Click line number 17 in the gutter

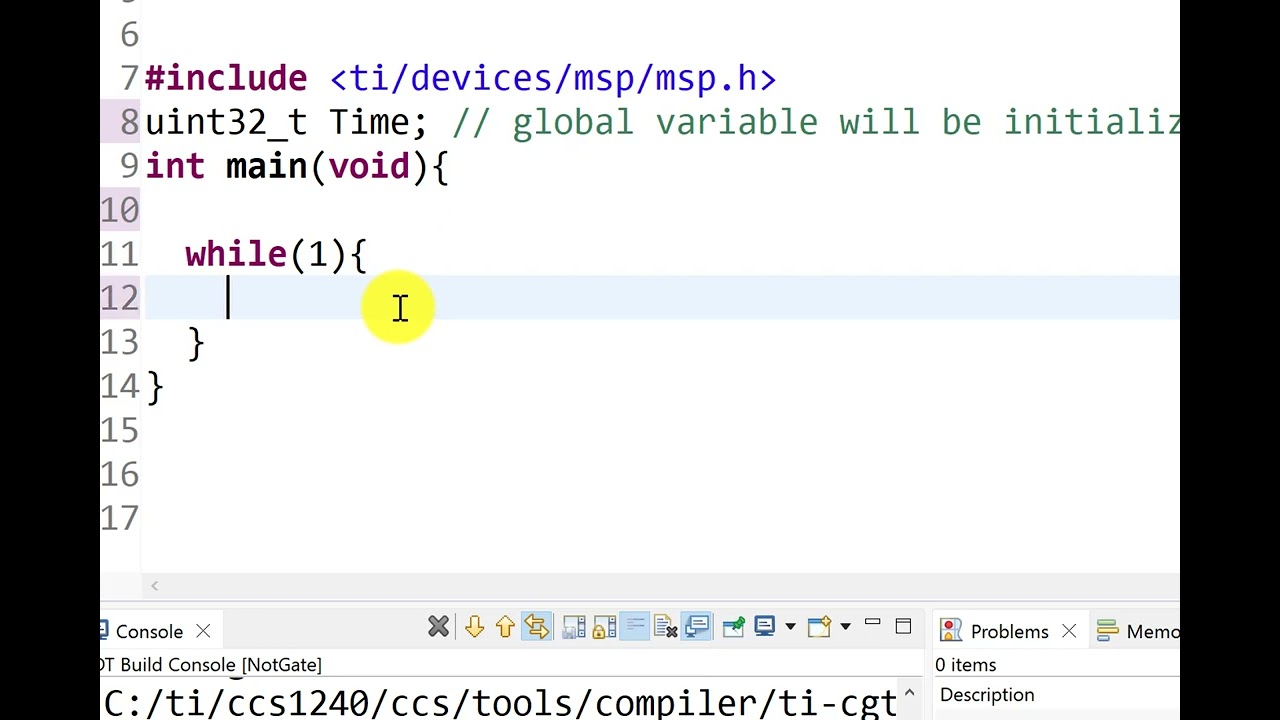tap(119, 518)
